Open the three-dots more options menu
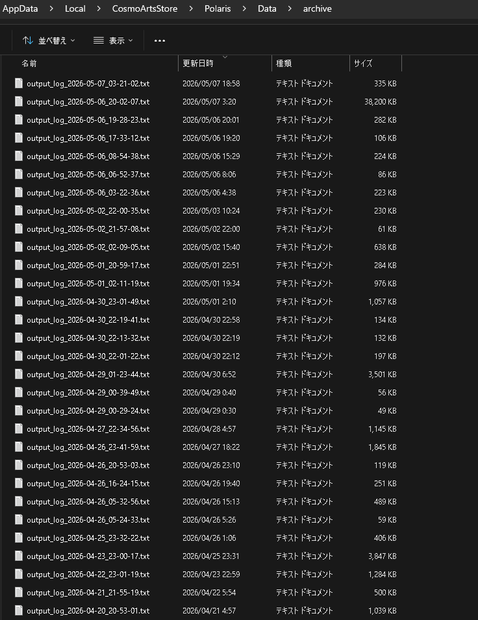Screen dimensions: 478x620 [160, 40]
